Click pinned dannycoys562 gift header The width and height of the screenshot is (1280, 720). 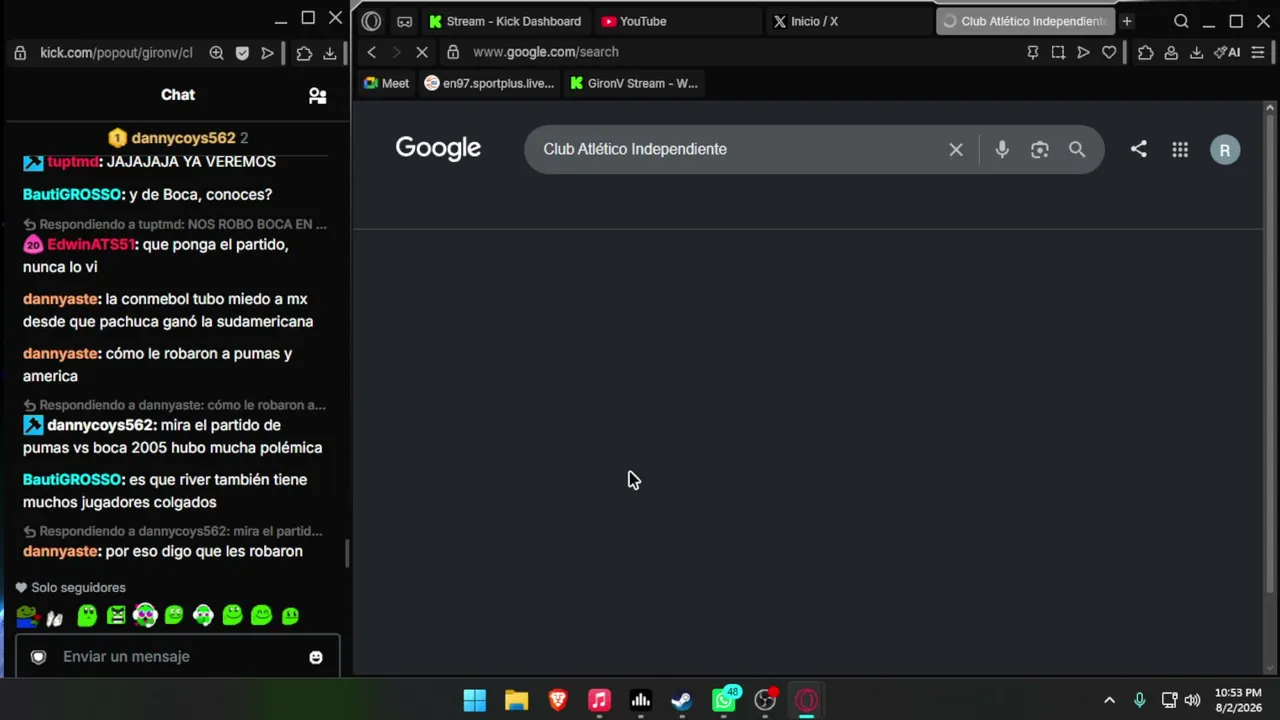tap(178, 138)
